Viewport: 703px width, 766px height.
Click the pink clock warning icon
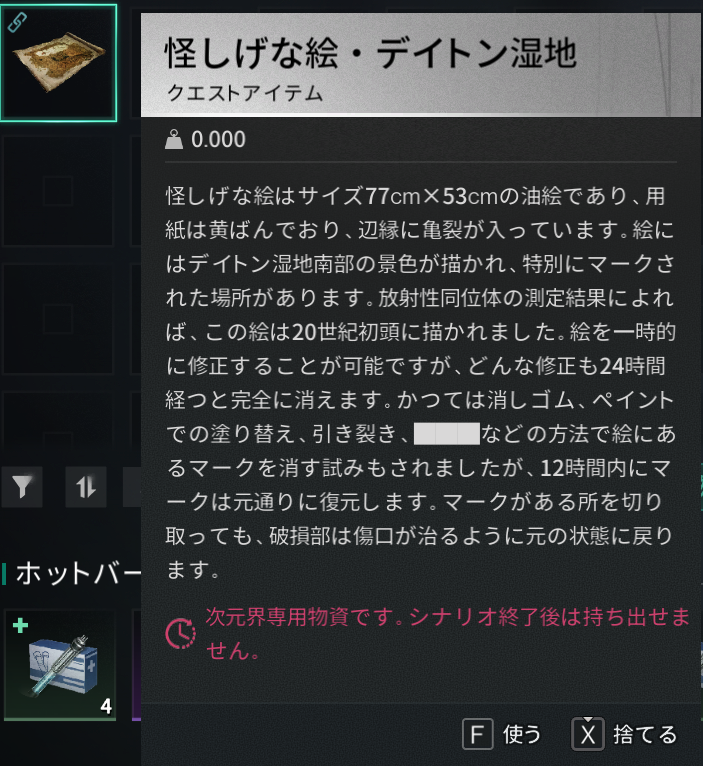click(x=180, y=634)
